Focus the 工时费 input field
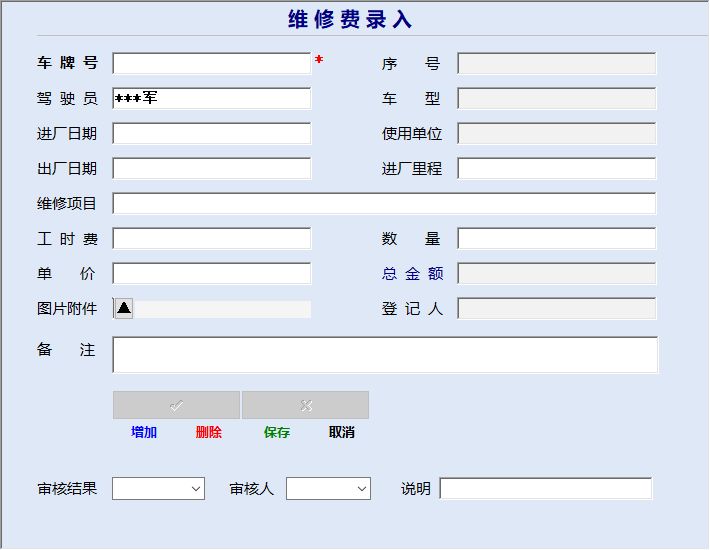710x550 pixels. coord(212,239)
